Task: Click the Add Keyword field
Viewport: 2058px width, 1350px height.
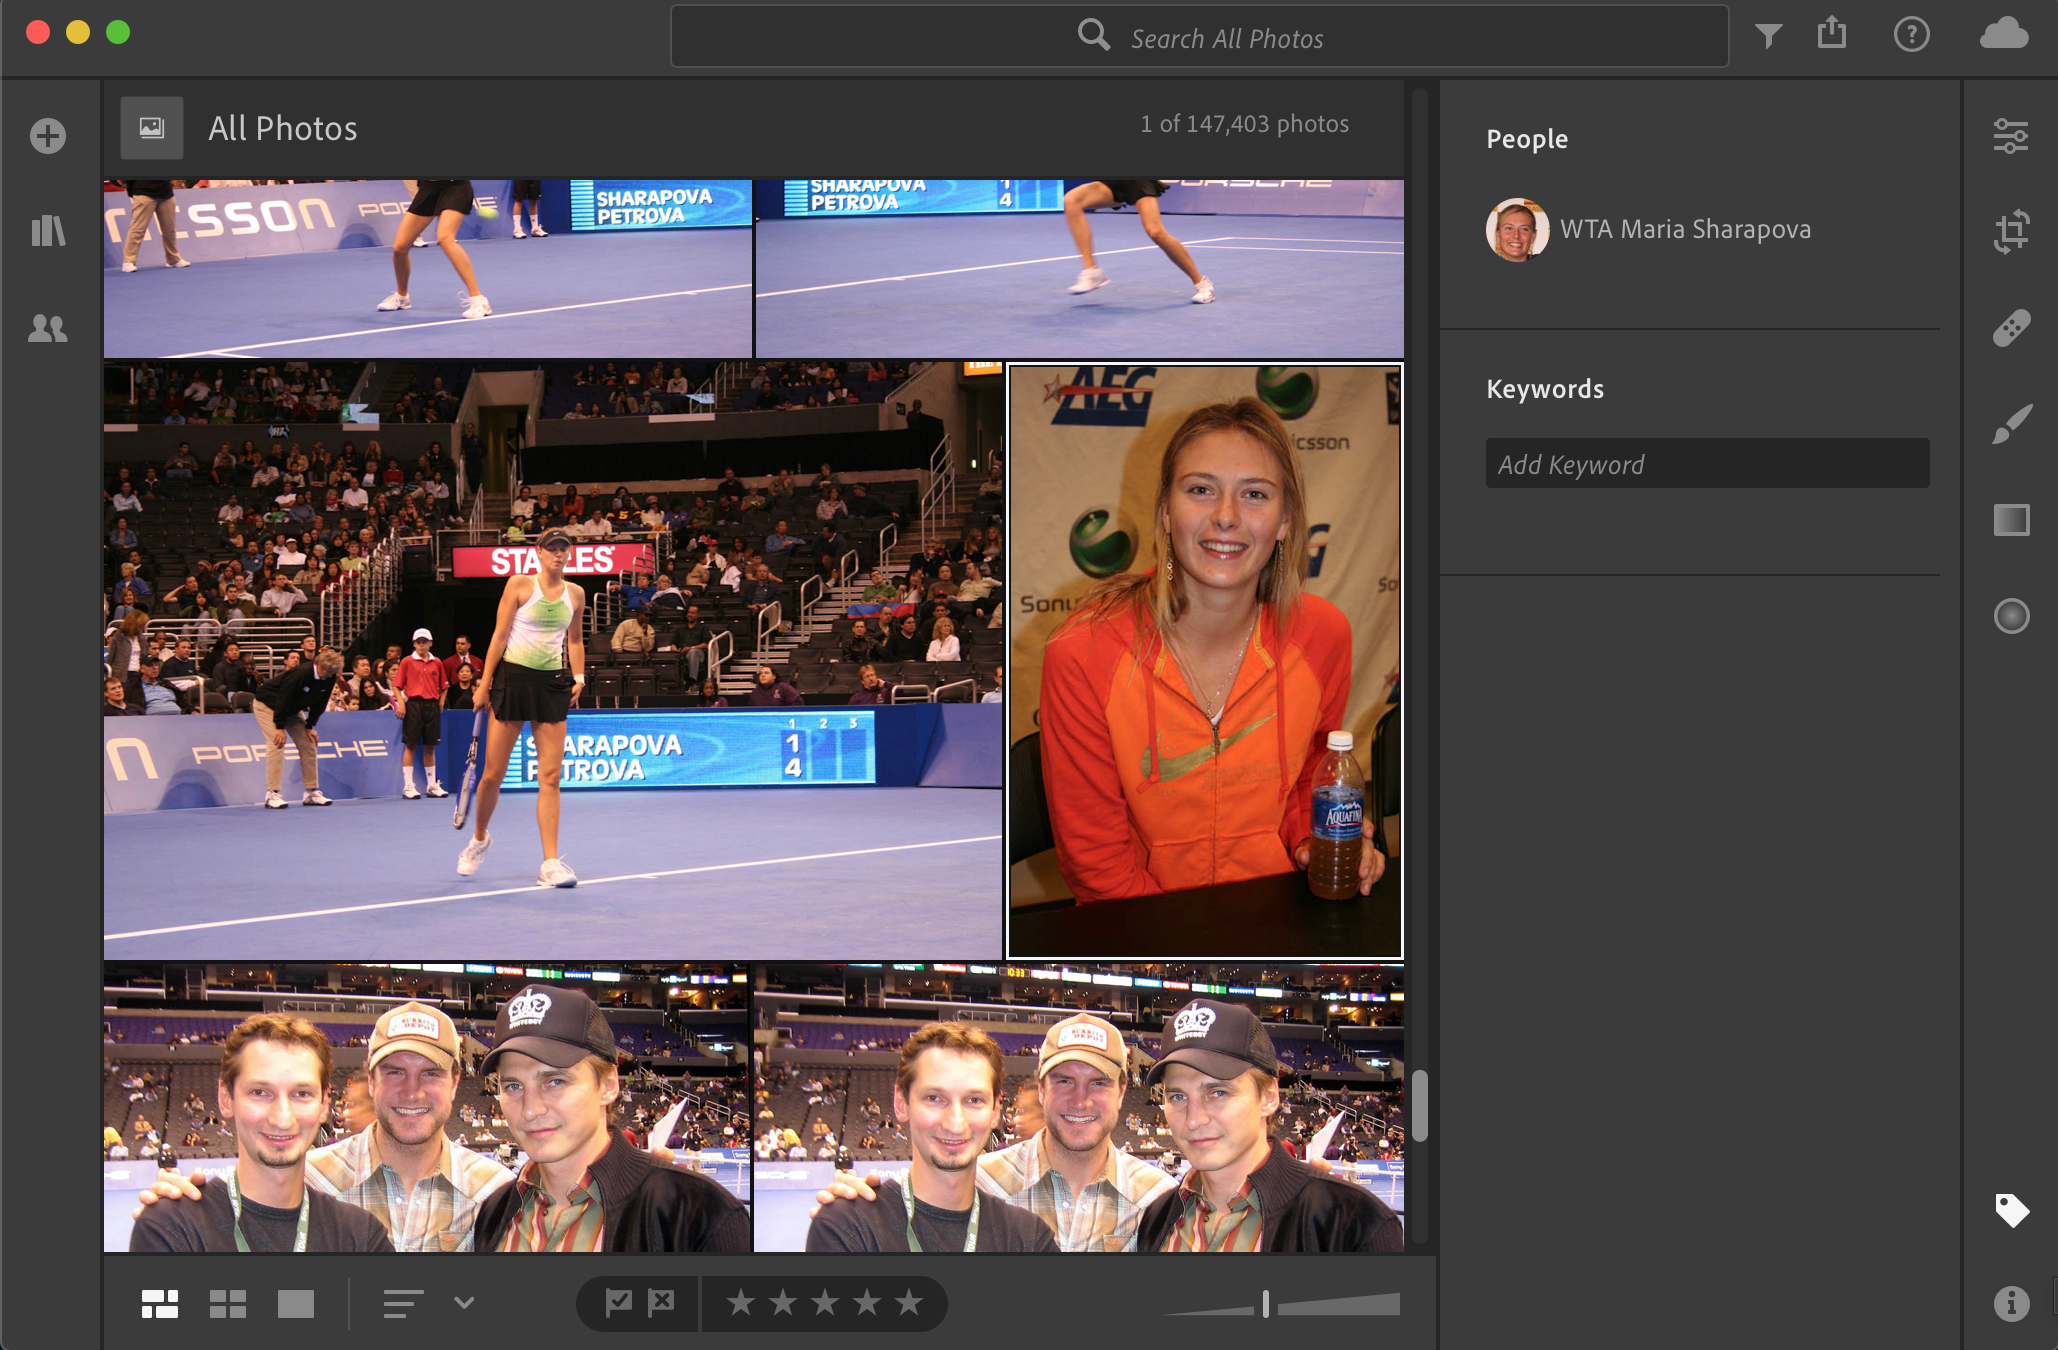Action: pos(1707,463)
